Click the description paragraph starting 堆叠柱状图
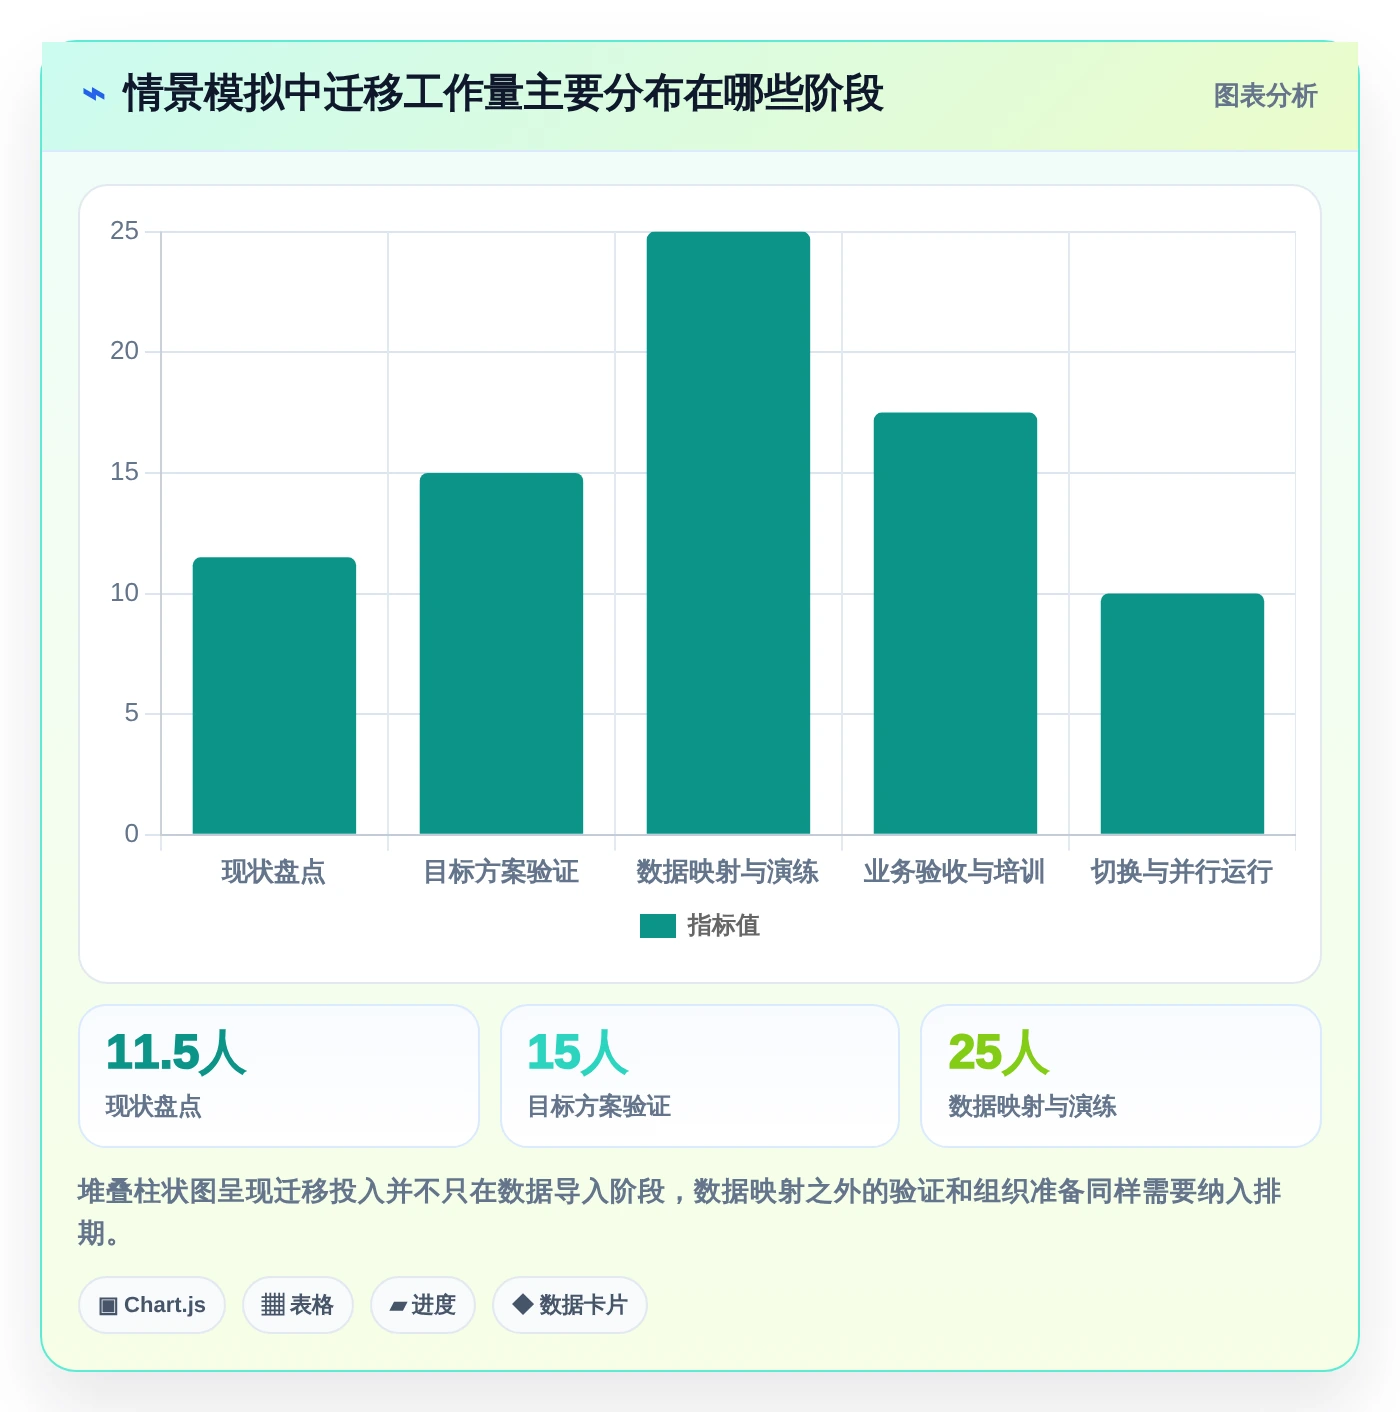 (x=680, y=1212)
